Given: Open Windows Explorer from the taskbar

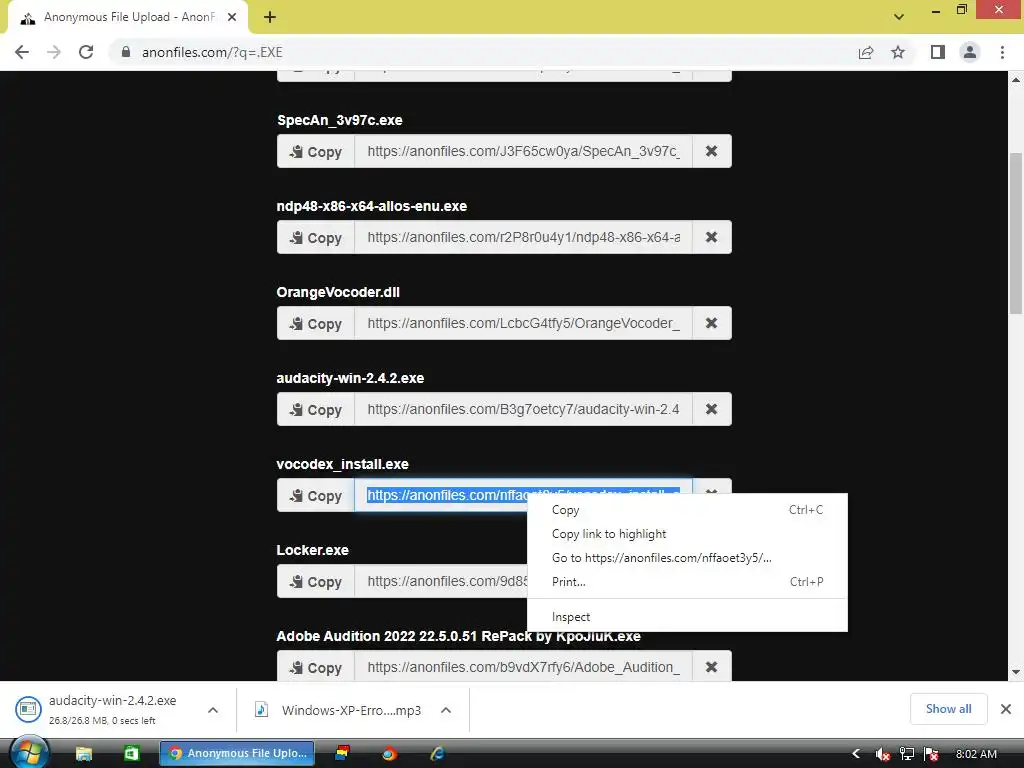Looking at the screenshot, I should tap(84, 754).
